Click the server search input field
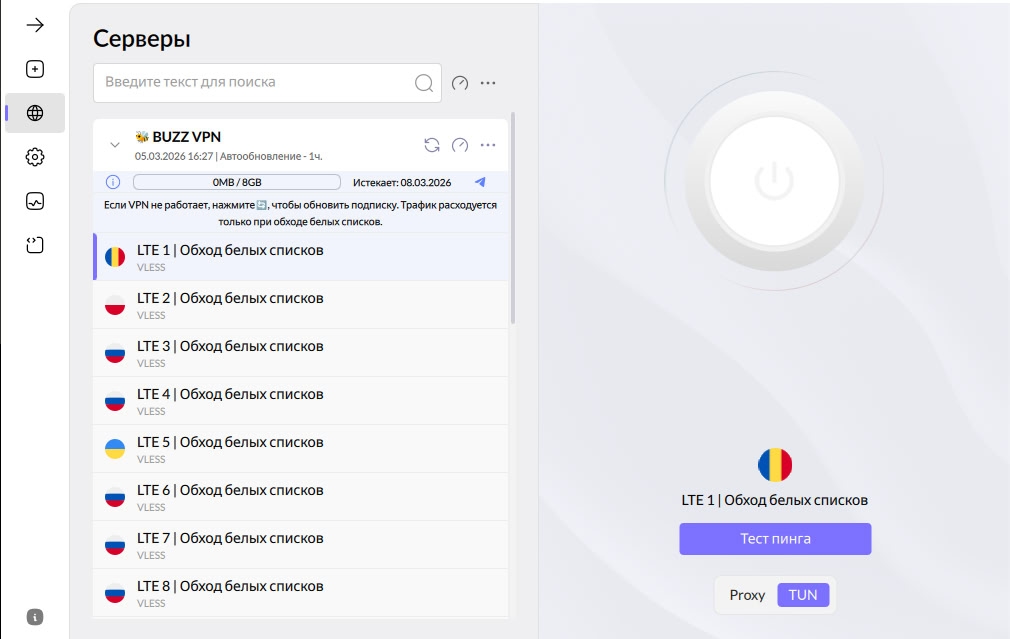The height and width of the screenshot is (639, 1010). (255, 83)
